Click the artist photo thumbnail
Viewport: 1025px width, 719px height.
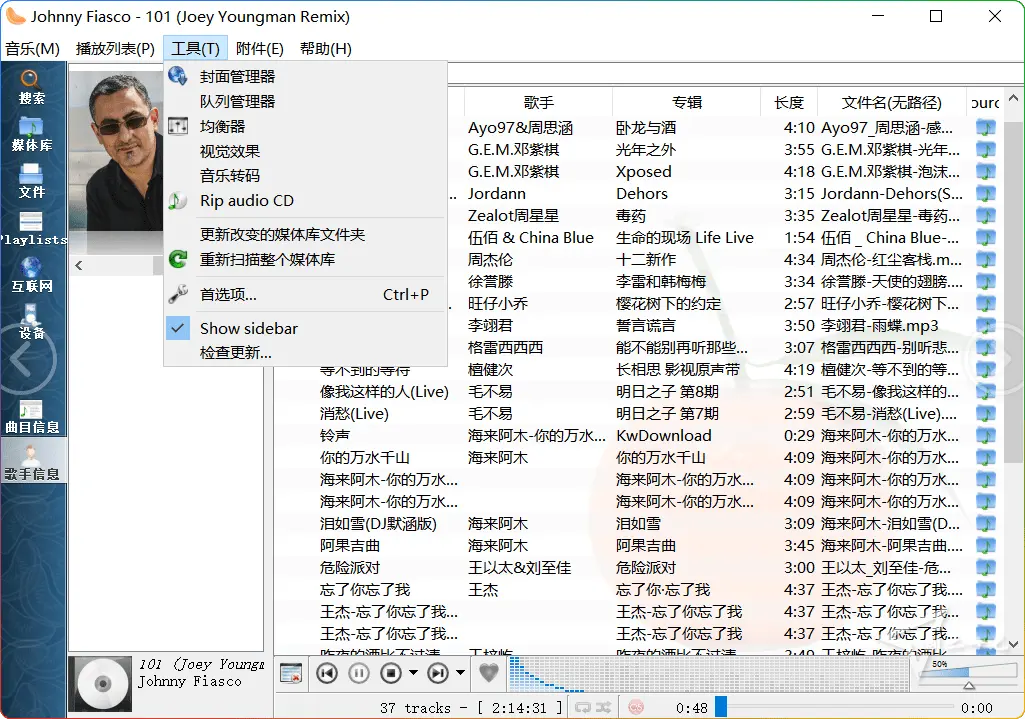[x=116, y=151]
